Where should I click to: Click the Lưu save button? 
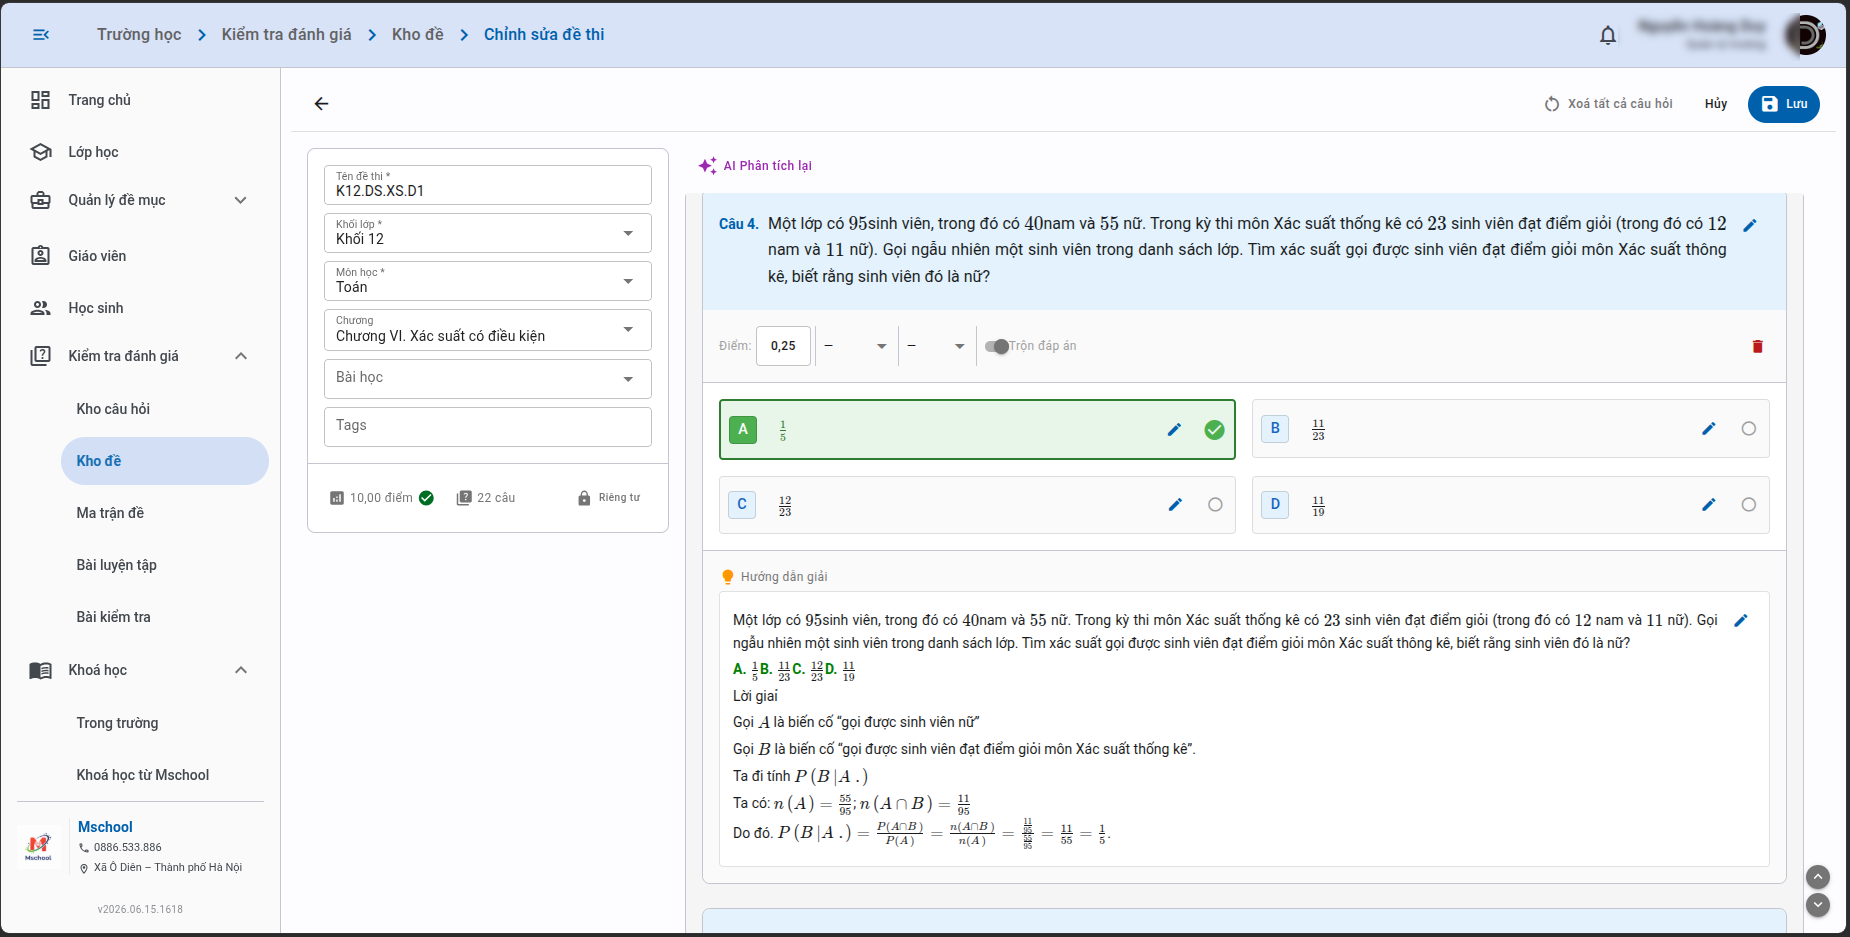[x=1784, y=104]
